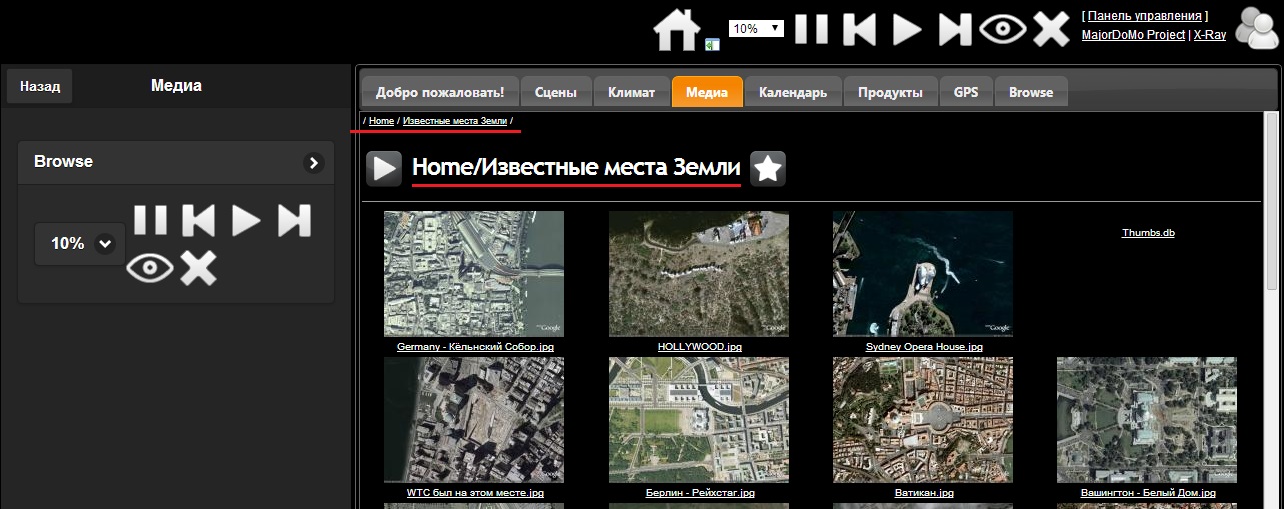The height and width of the screenshot is (509, 1284).
Task: Play the folder using button beside heading
Action: coord(384,169)
